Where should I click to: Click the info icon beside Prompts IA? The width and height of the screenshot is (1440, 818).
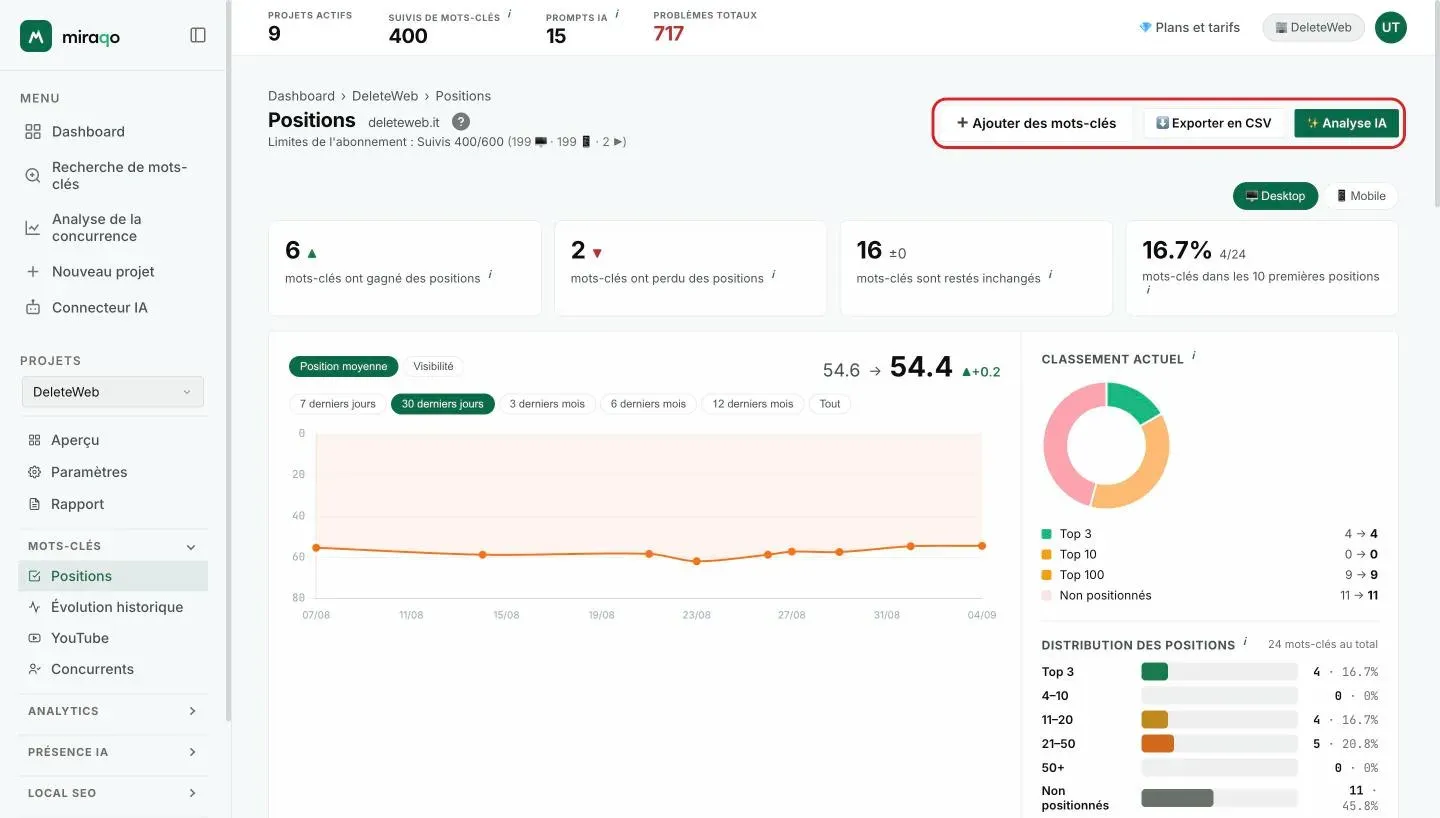617,14
